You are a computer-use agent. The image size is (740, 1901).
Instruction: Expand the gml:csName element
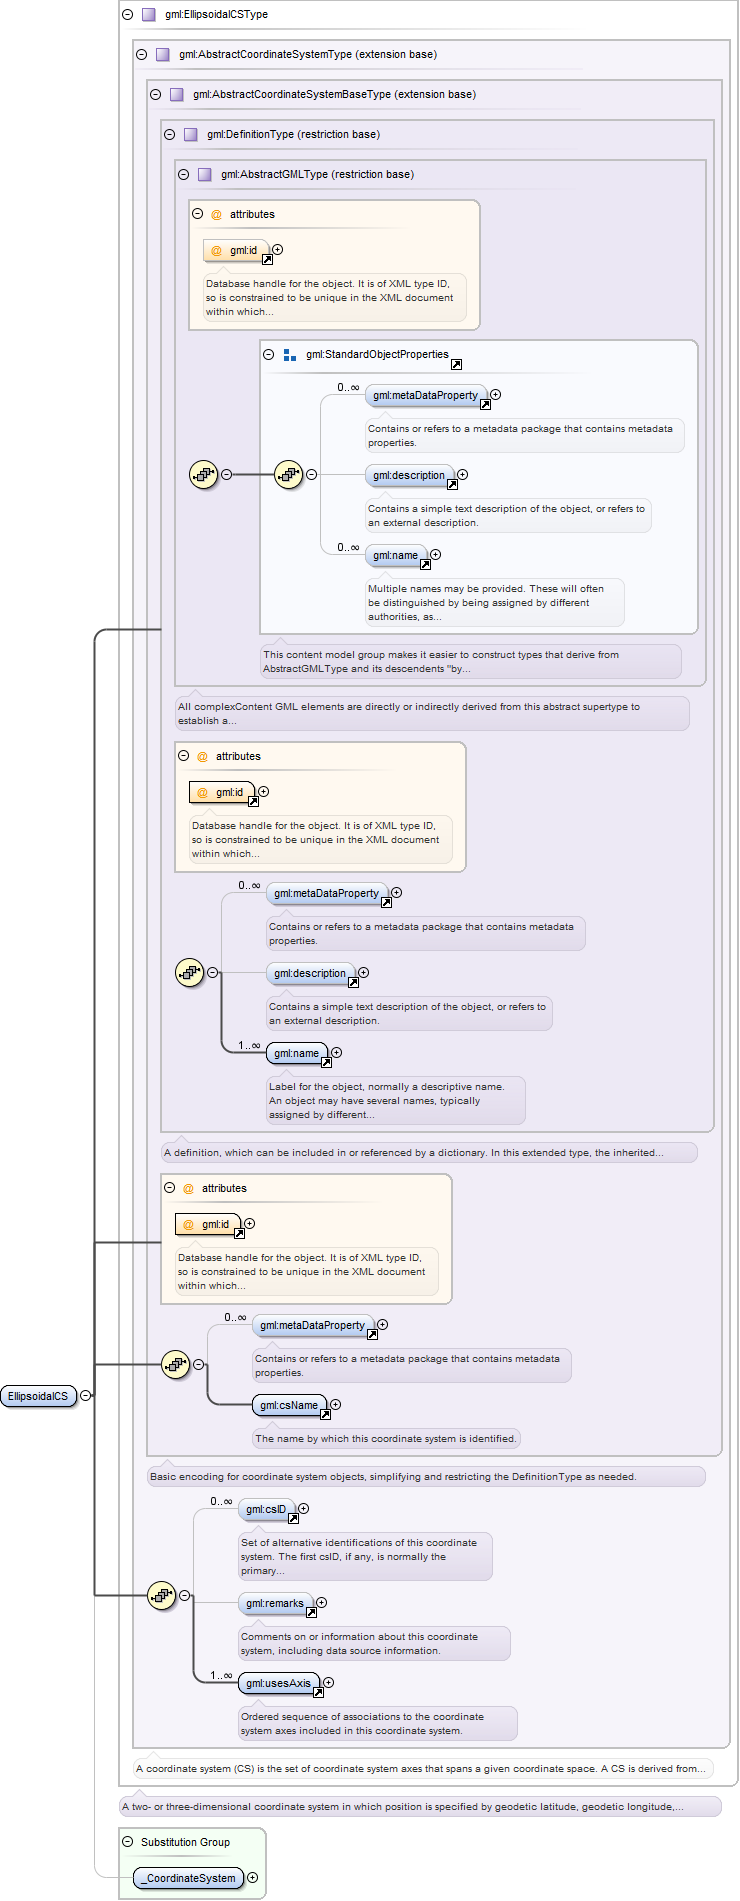(x=335, y=1405)
